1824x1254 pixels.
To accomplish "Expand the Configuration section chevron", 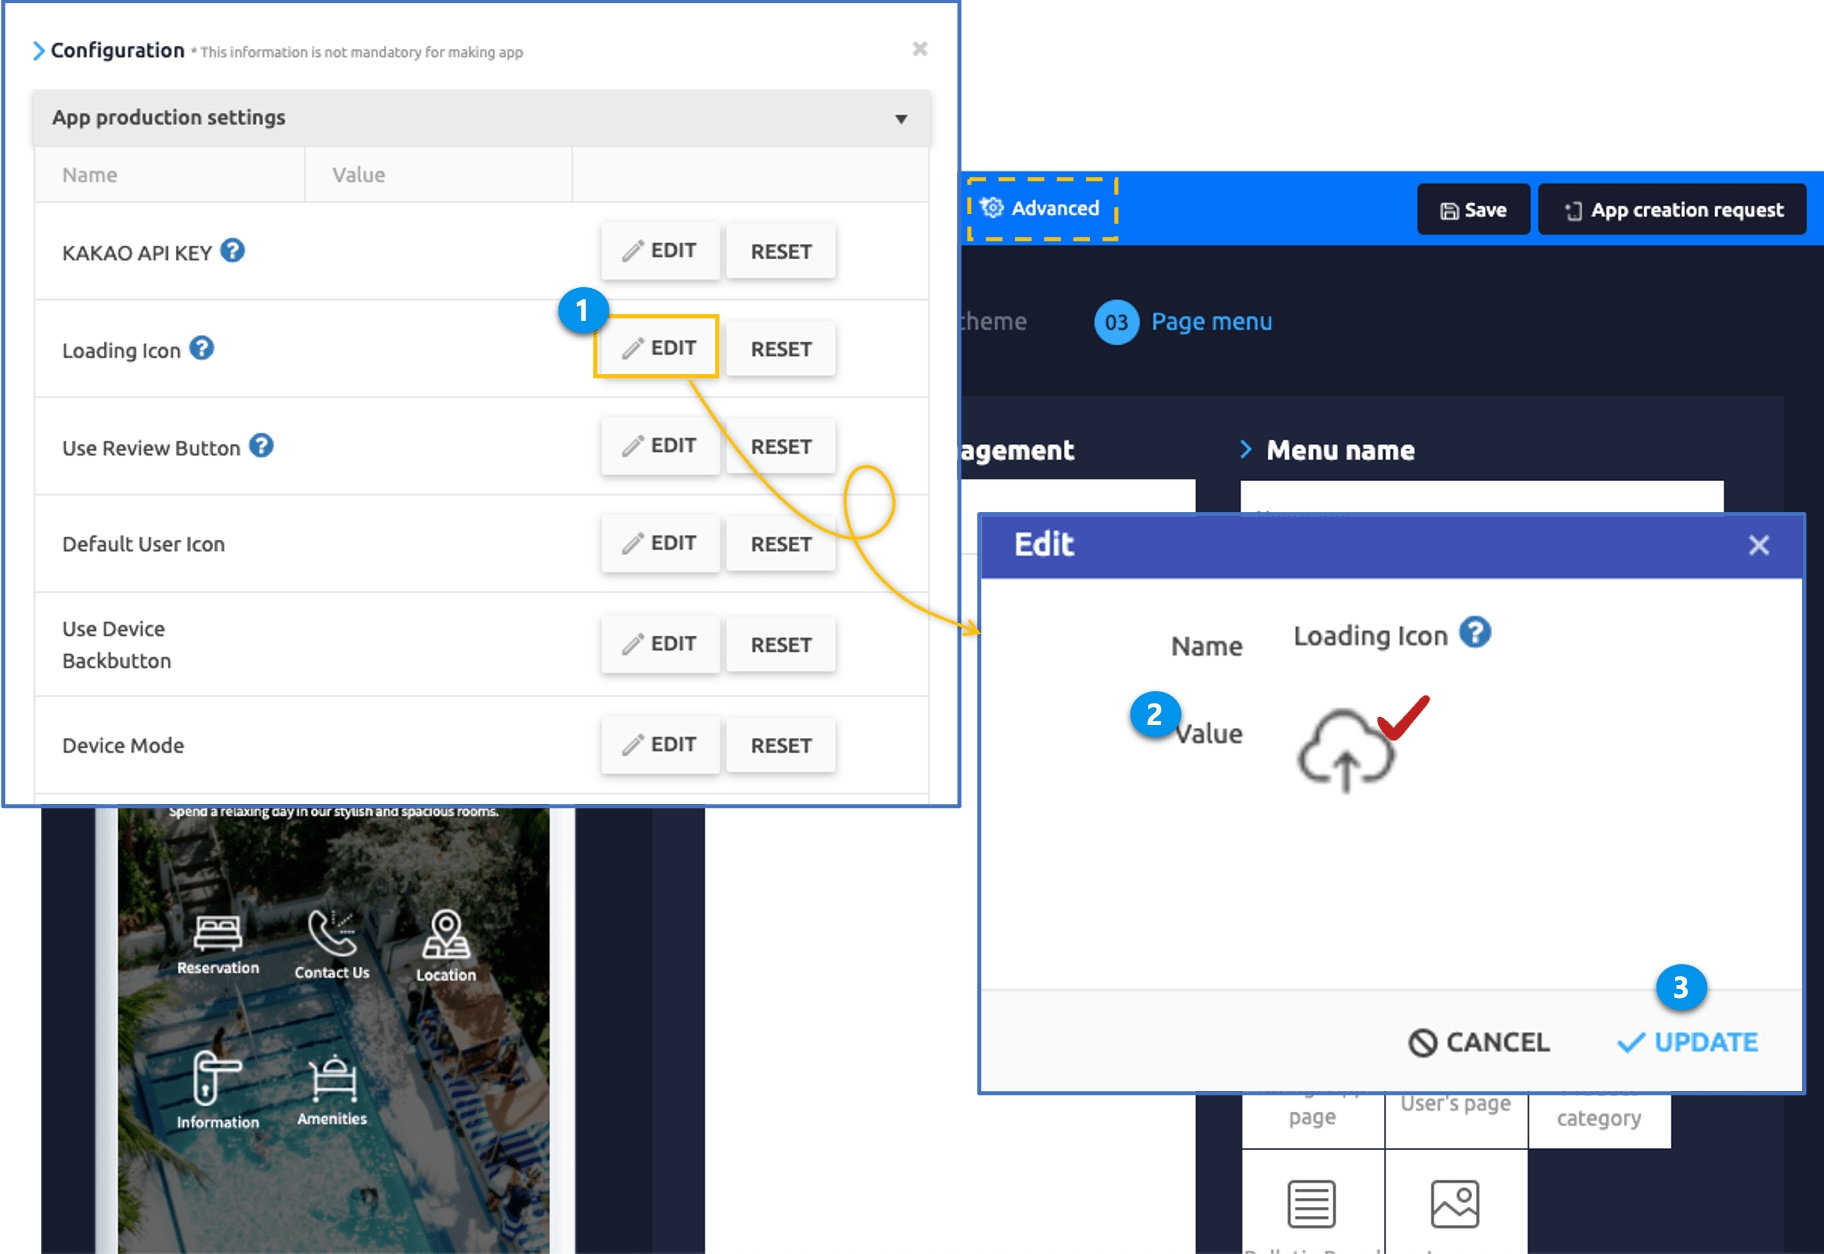I will (x=39, y=51).
